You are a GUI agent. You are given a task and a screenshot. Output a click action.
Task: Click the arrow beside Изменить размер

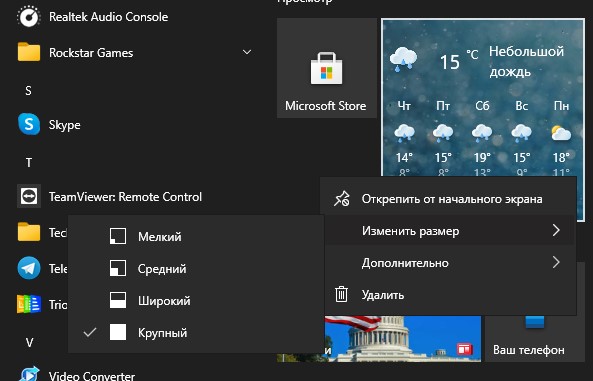(x=556, y=230)
